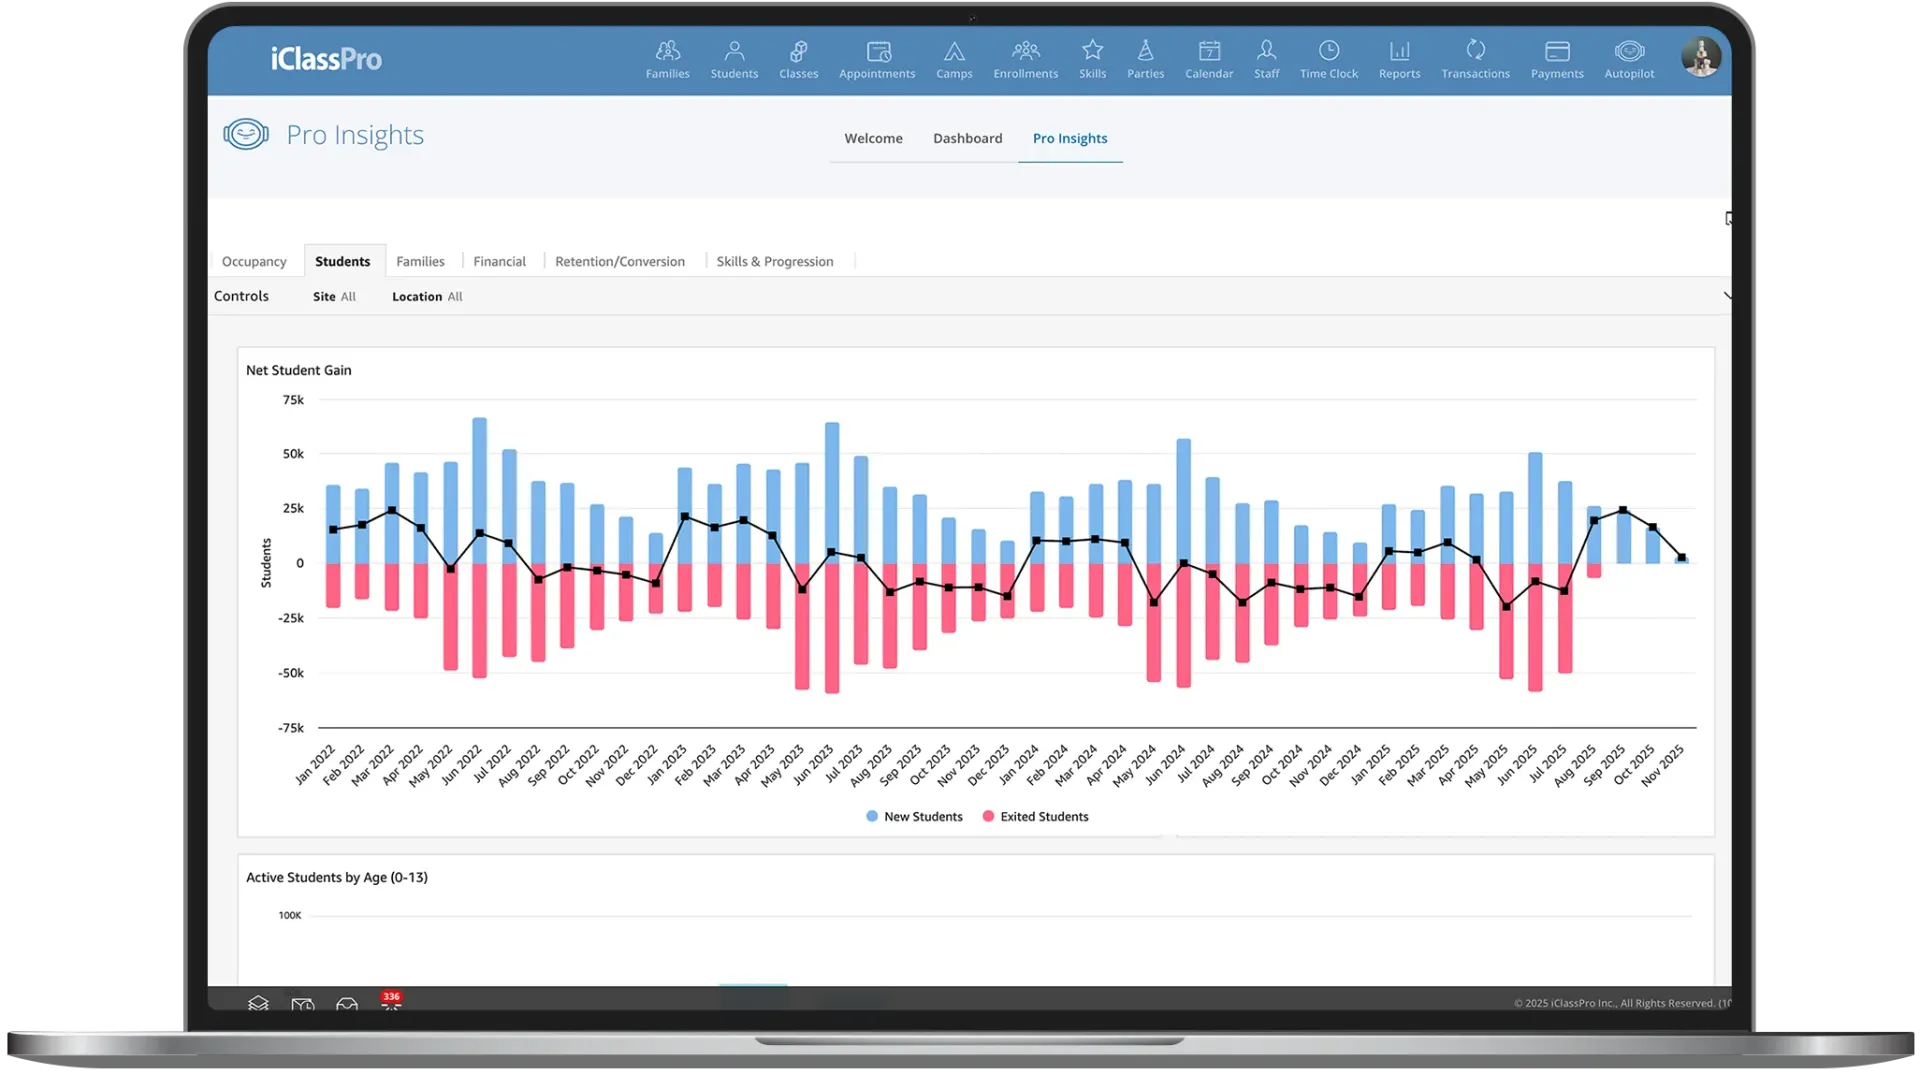
Task: Open the Financial insights tab
Action: click(499, 261)
